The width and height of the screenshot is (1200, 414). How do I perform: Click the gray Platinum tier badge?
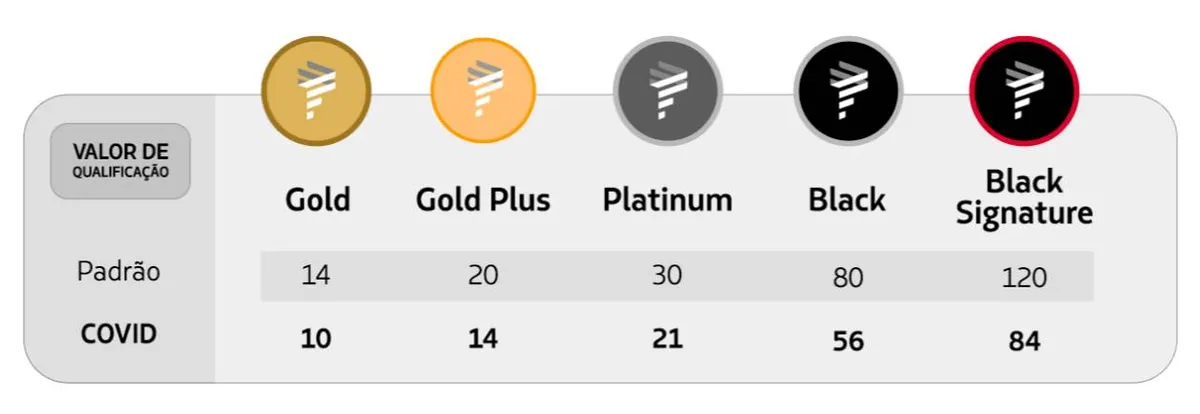pos(666,93)
